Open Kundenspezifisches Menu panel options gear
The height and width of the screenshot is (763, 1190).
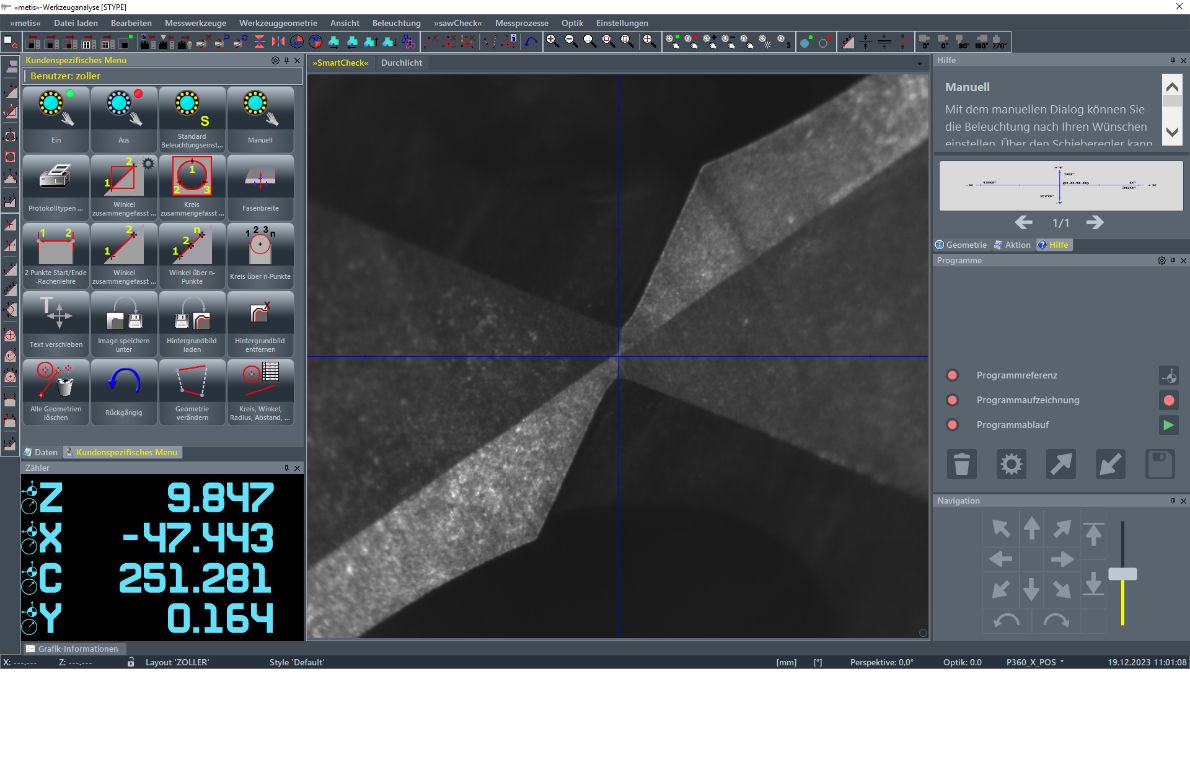click(x=275, y=60)
